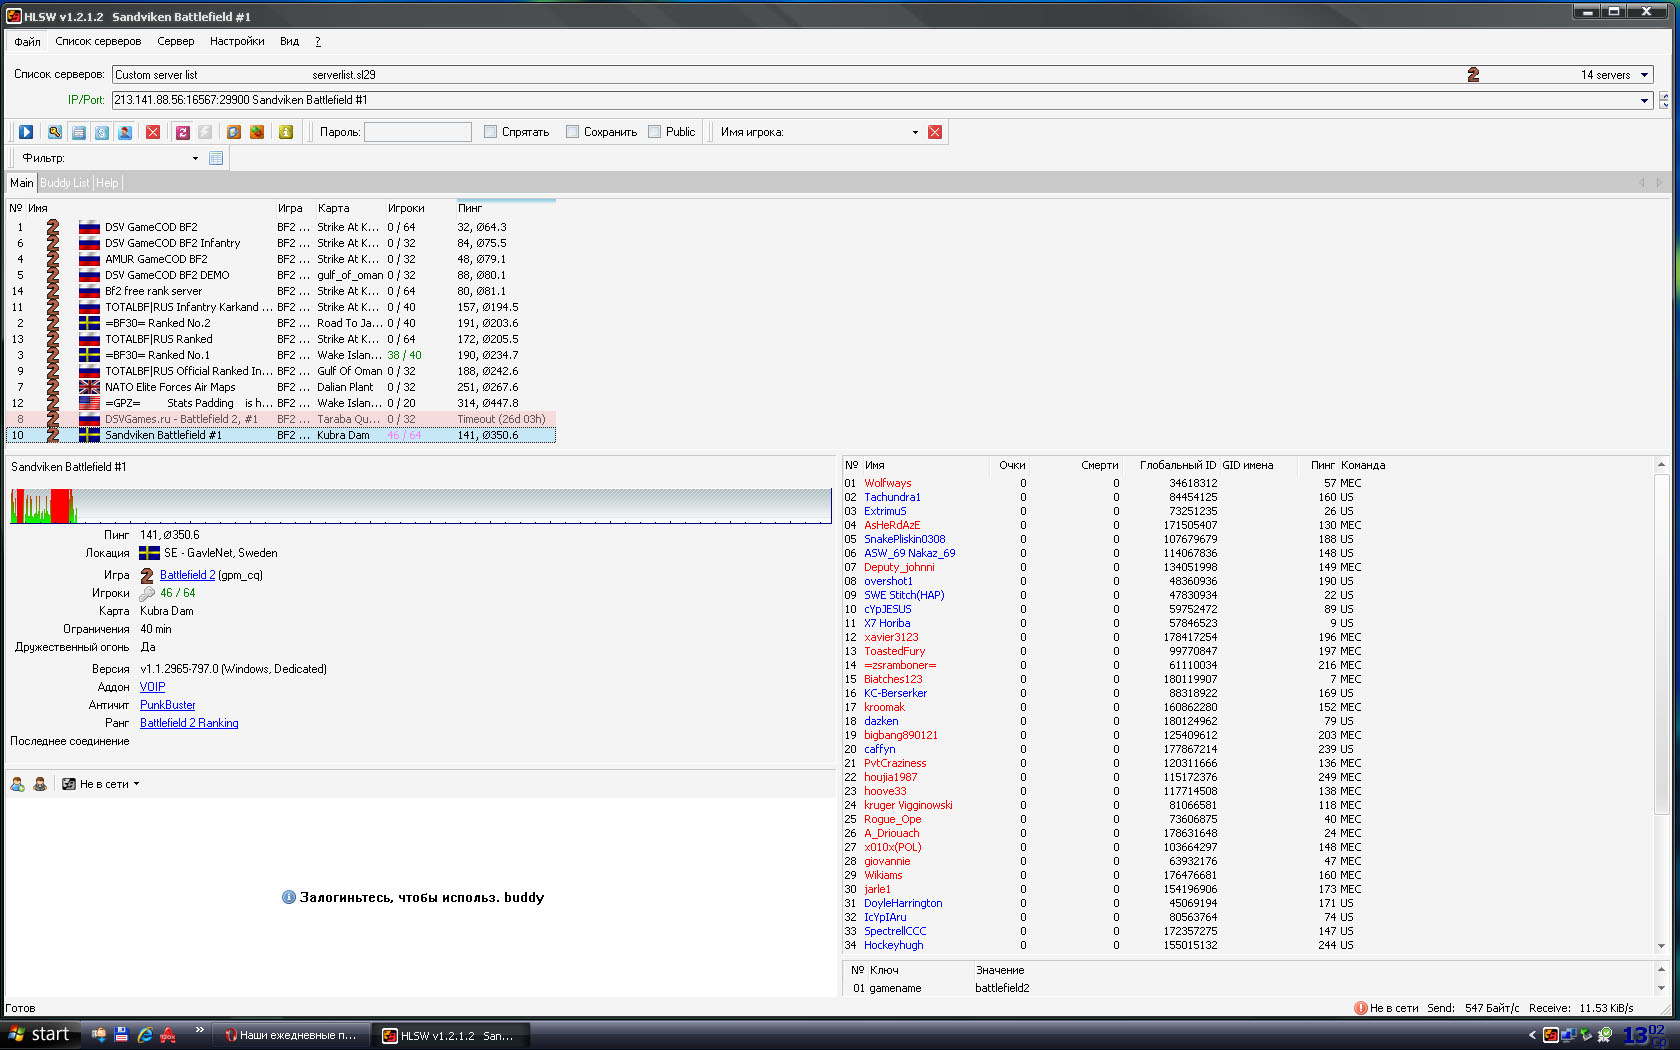Open the Не в сети status dropdown

tap(136, 784)
